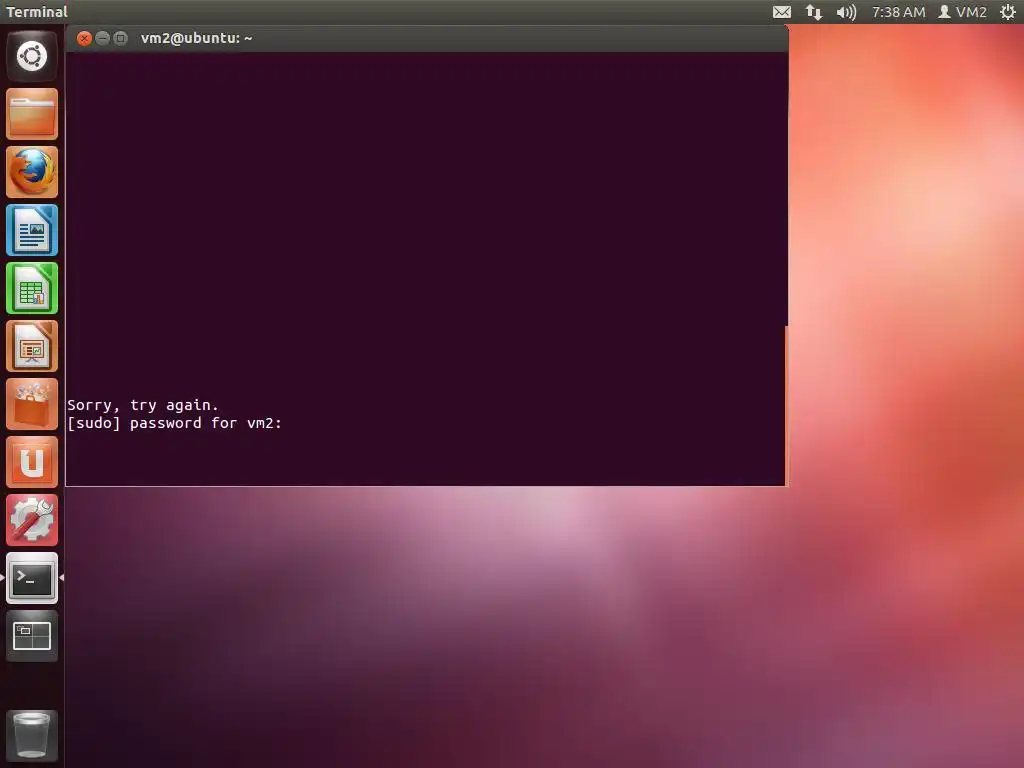Launch Firefox web browser from the launcher

(x=32, y=172)
